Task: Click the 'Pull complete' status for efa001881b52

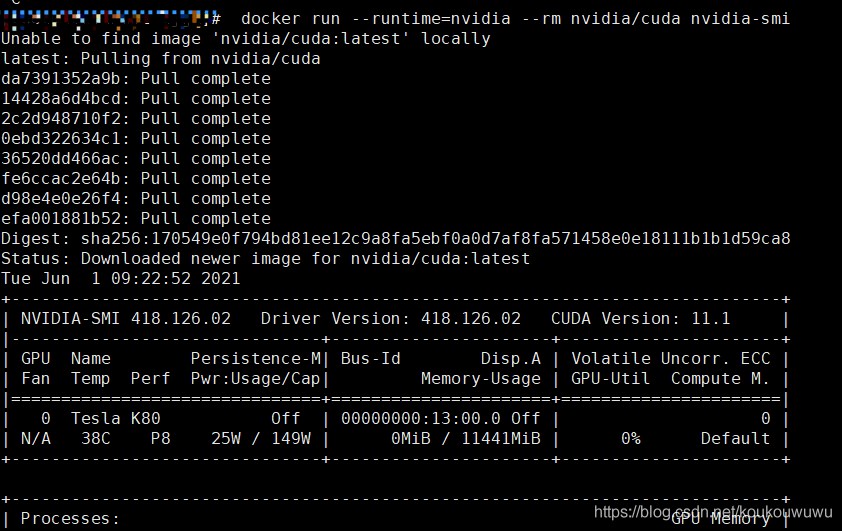Action: (x=206, y=219)
